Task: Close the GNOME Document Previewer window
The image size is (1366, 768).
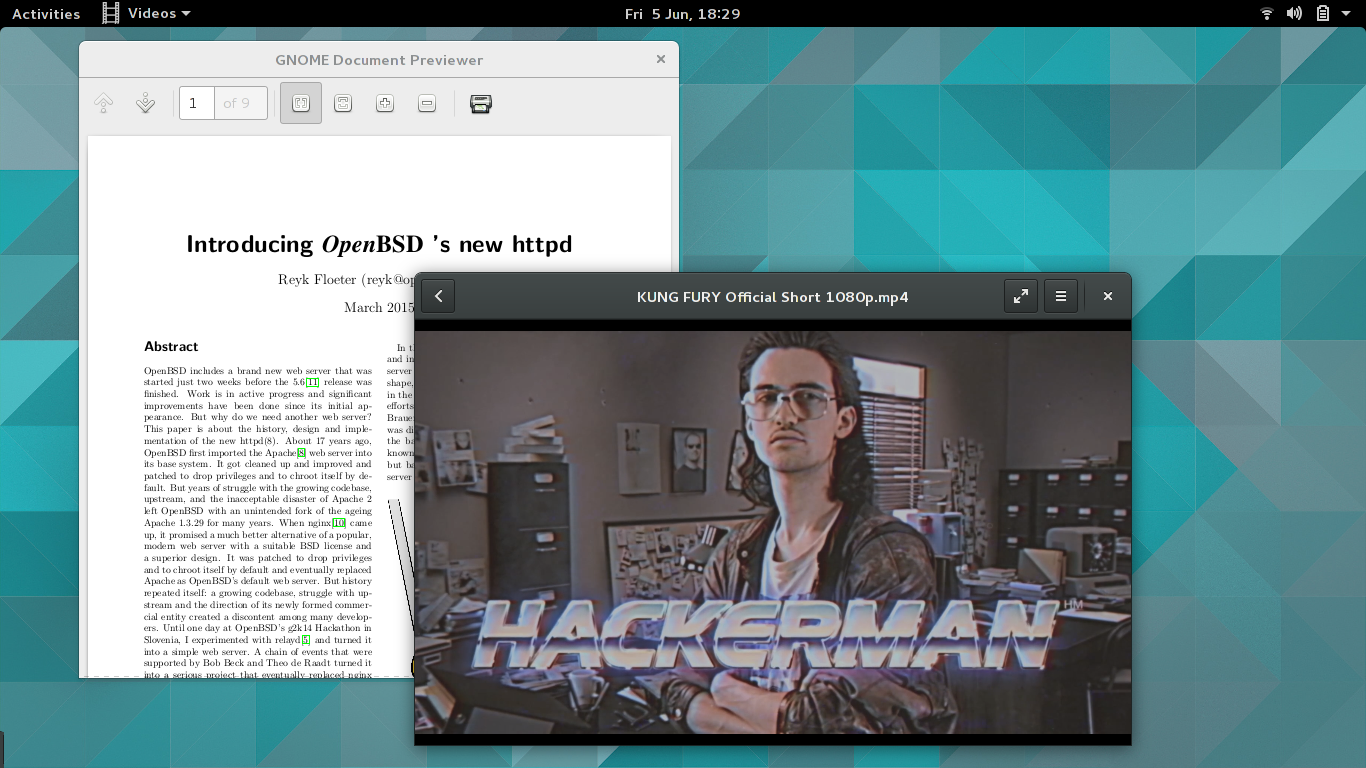Action: 661,60
